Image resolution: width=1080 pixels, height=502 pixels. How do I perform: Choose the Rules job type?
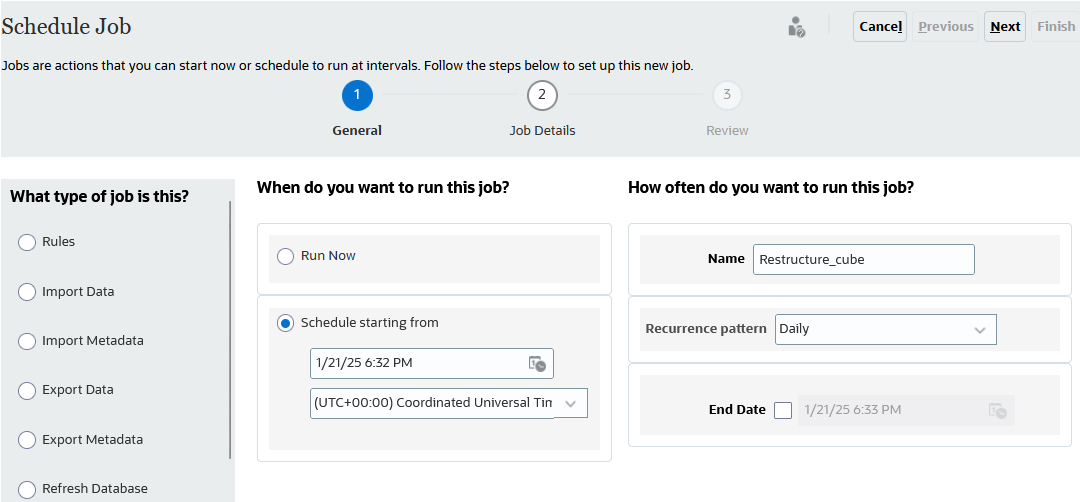click(x=27, y=242)
